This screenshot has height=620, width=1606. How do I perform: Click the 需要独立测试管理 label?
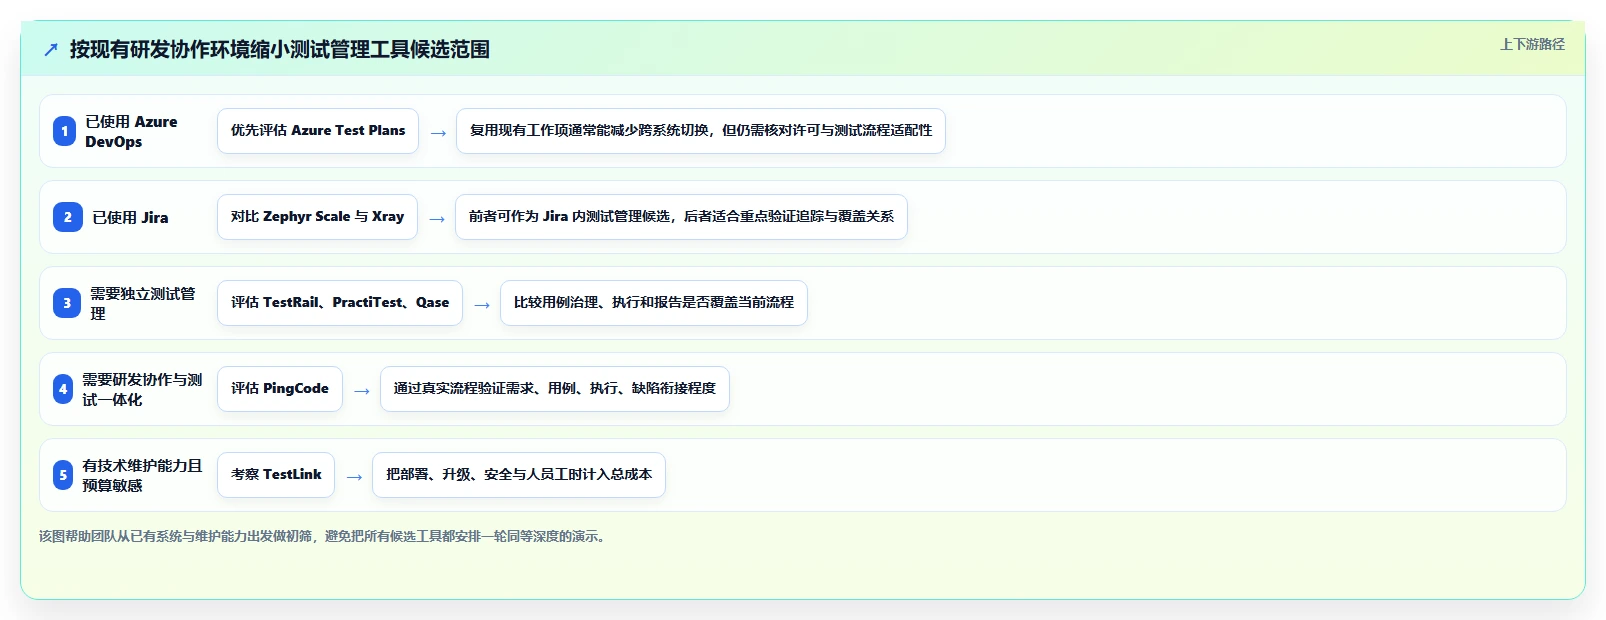[x=143, y=303]
